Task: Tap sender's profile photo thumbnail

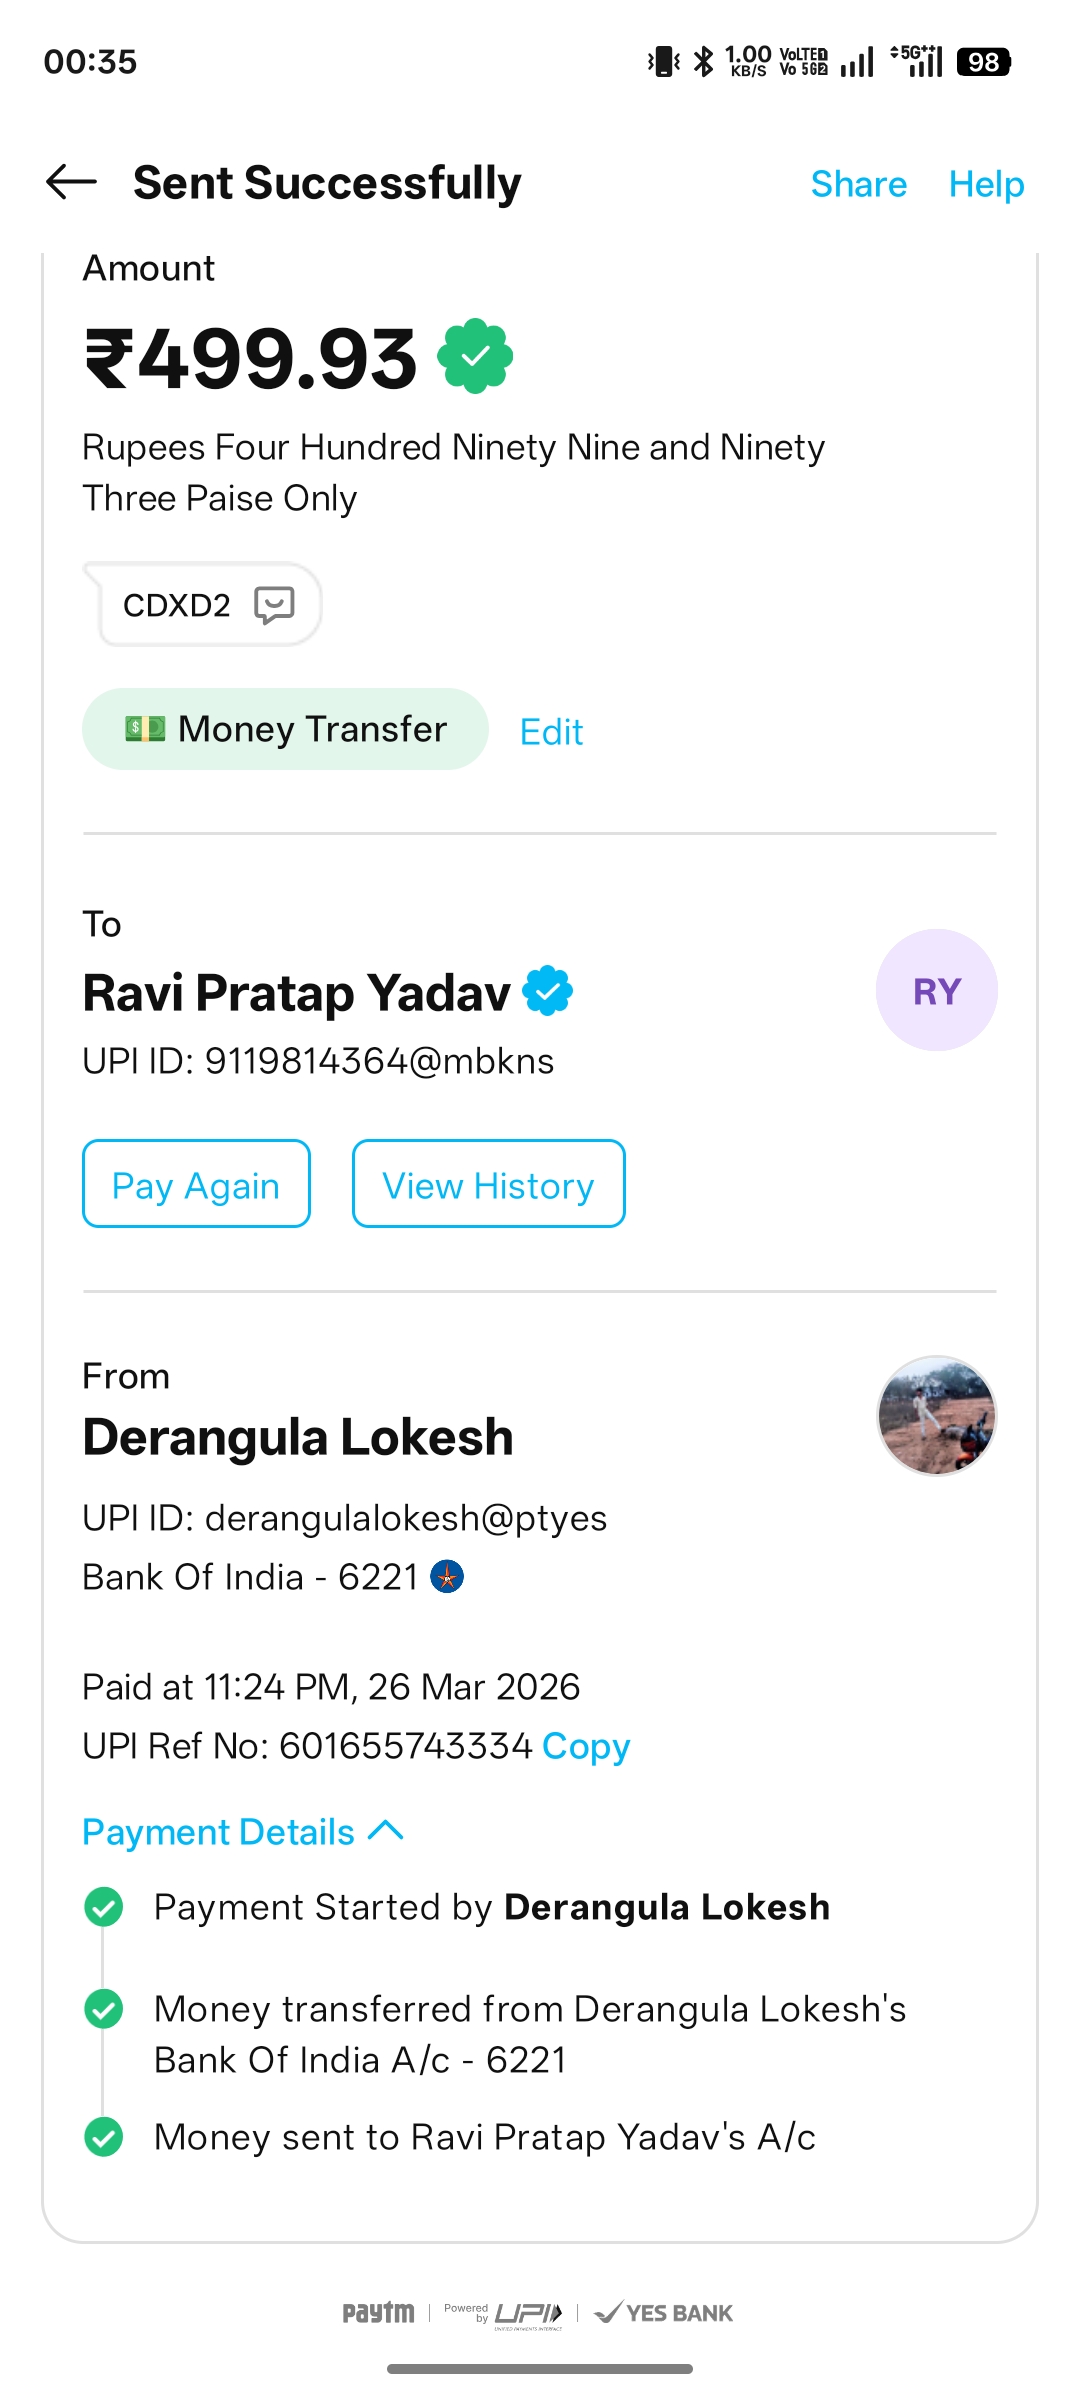Action: tap(936, 1416)
